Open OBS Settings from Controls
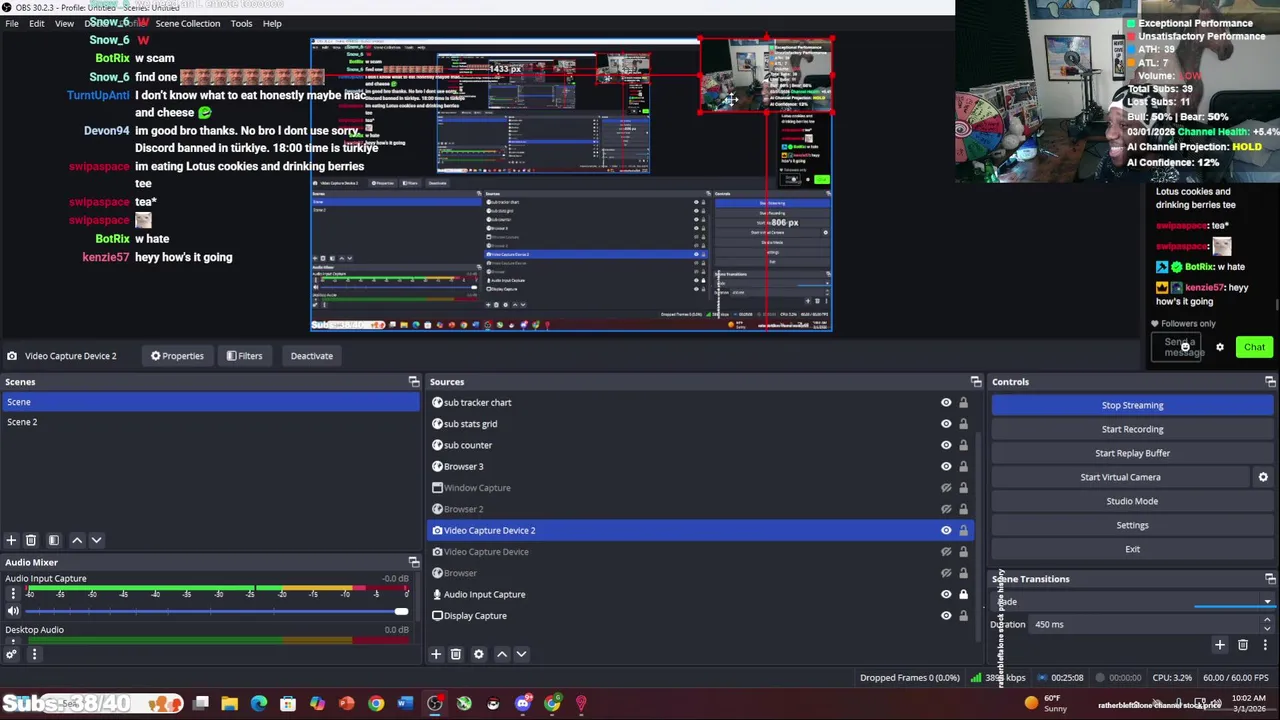 [1132, 525]
